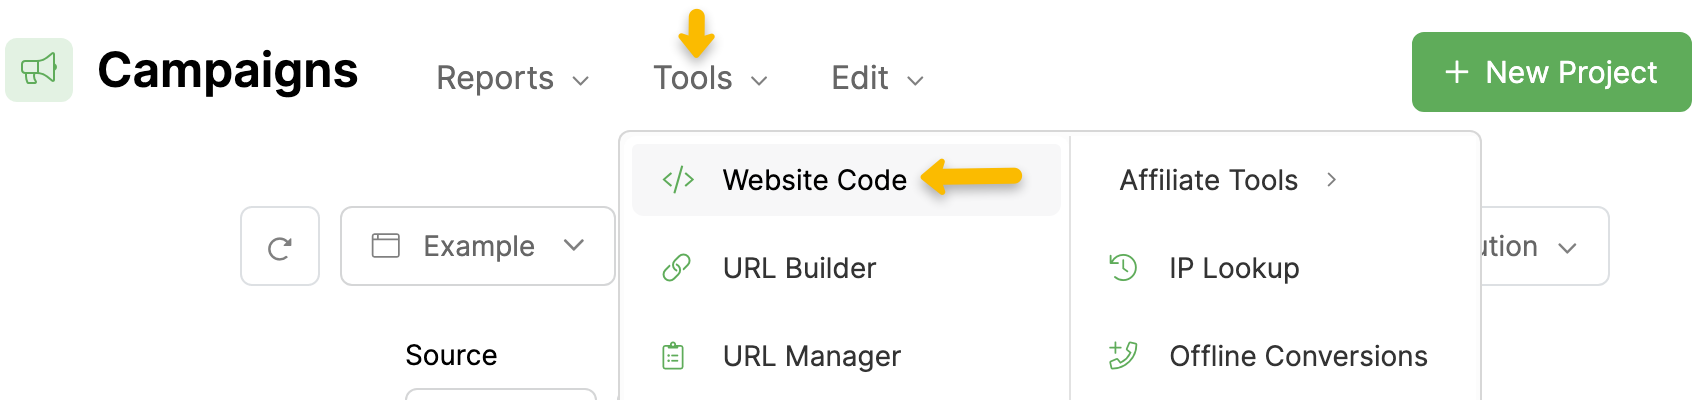The width and height of the screenshot is (1698, 400).
Task: Select Website Code from Tools menu
Action: tap(814, 180)
